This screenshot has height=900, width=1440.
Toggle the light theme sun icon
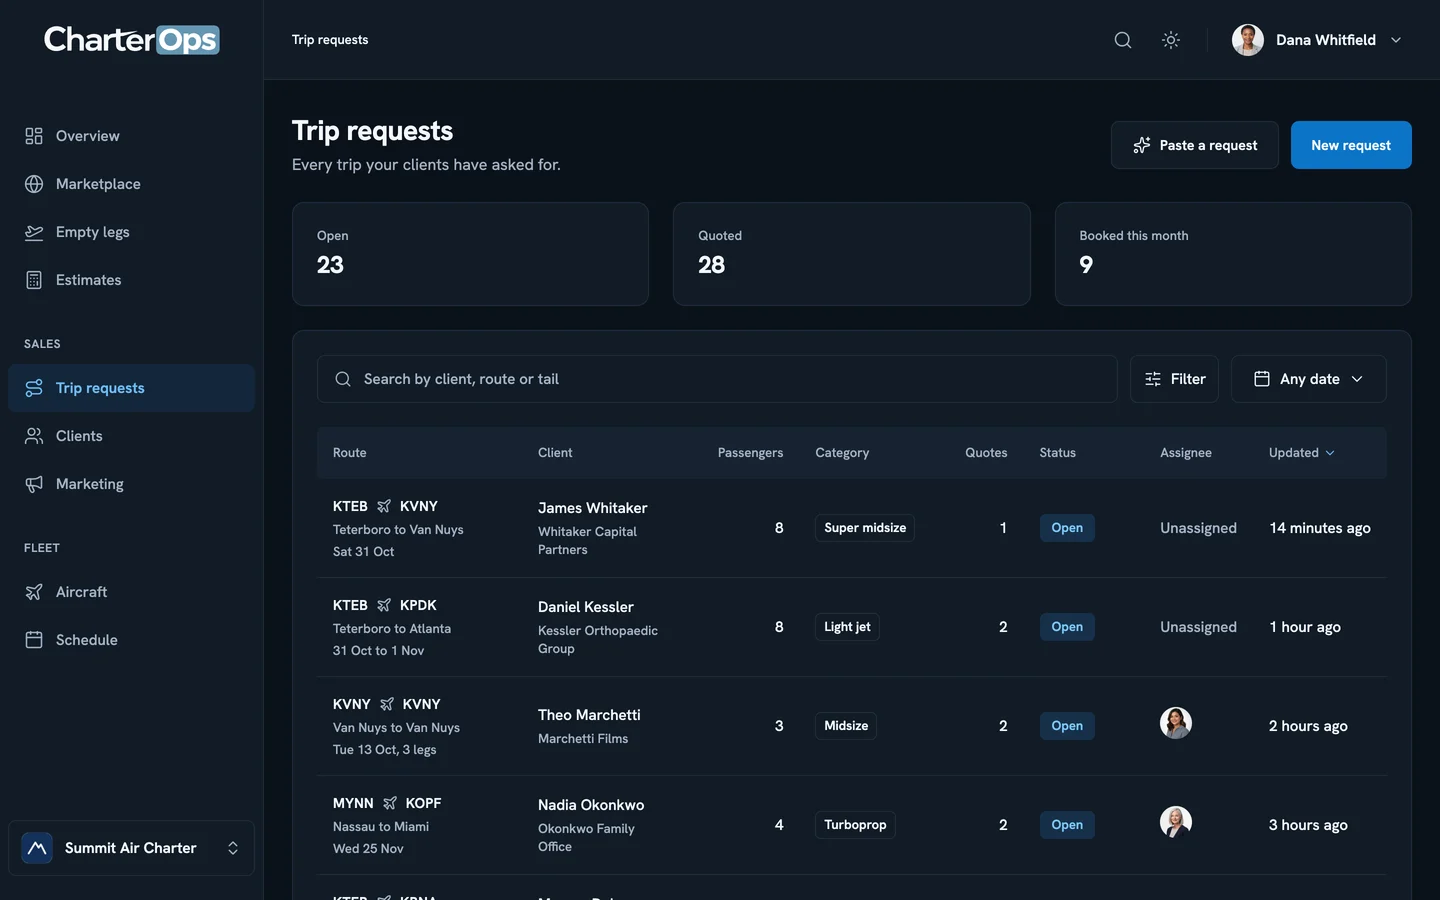(1171, 40)
